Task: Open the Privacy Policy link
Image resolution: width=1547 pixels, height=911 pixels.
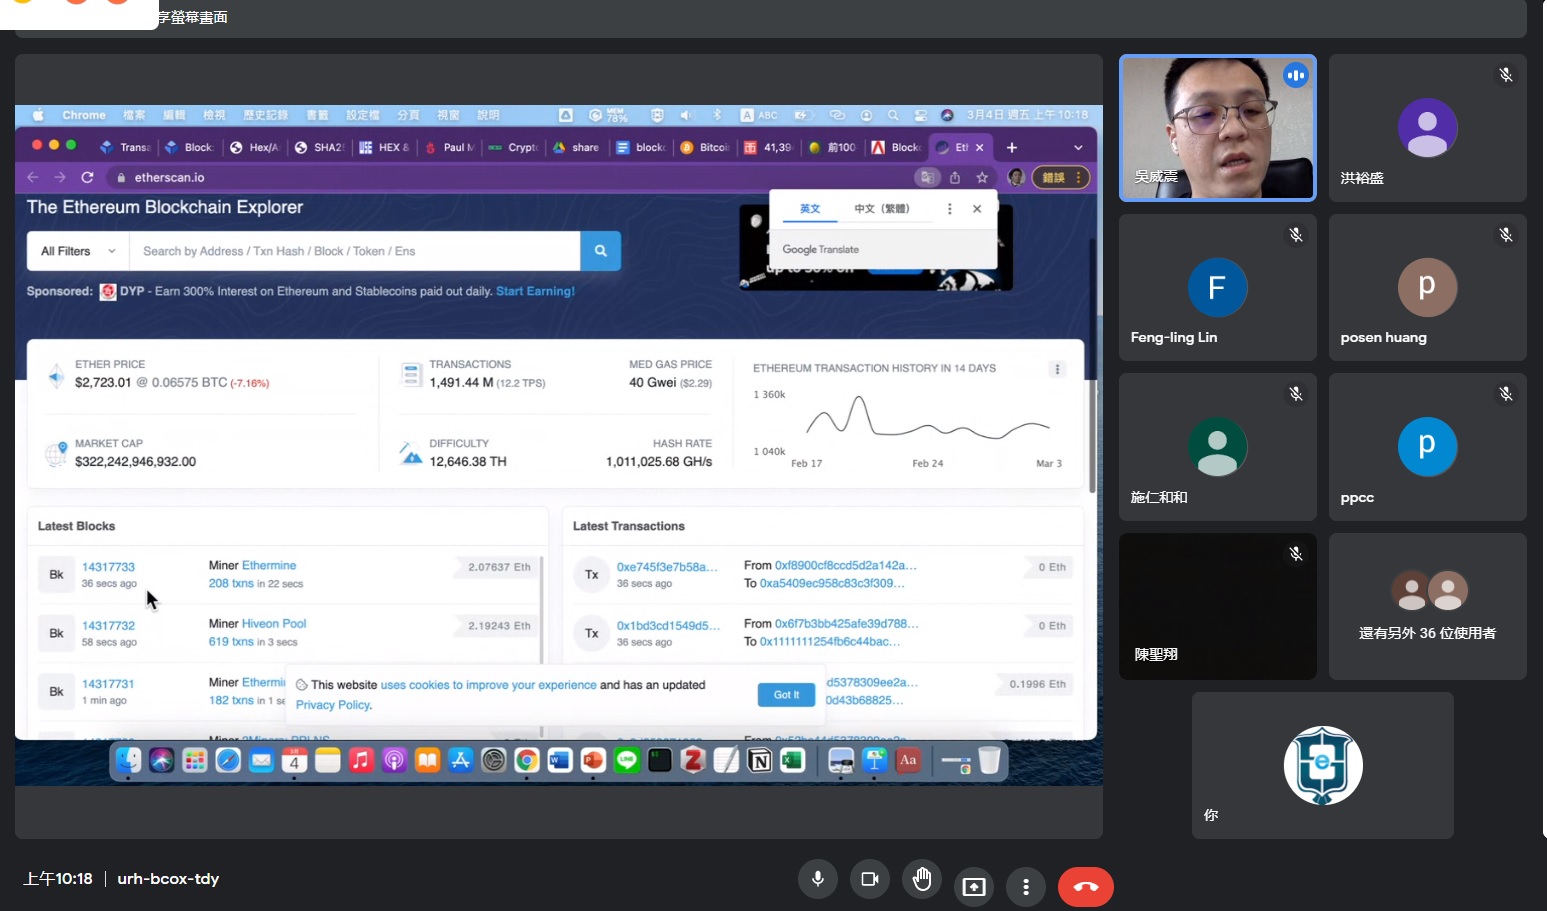Action: (x=333, y=705)
